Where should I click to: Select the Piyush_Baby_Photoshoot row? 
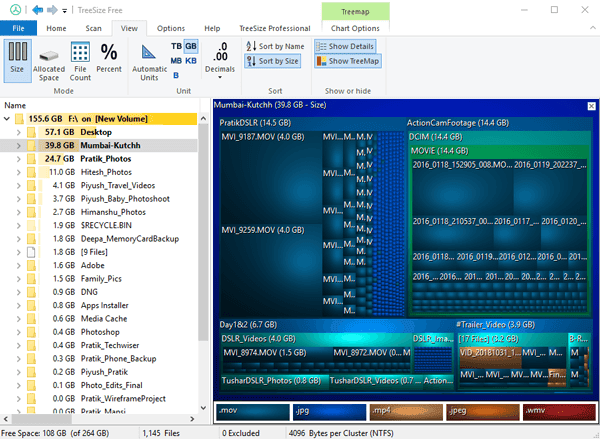pyautogui.click(x=99, y=199)
